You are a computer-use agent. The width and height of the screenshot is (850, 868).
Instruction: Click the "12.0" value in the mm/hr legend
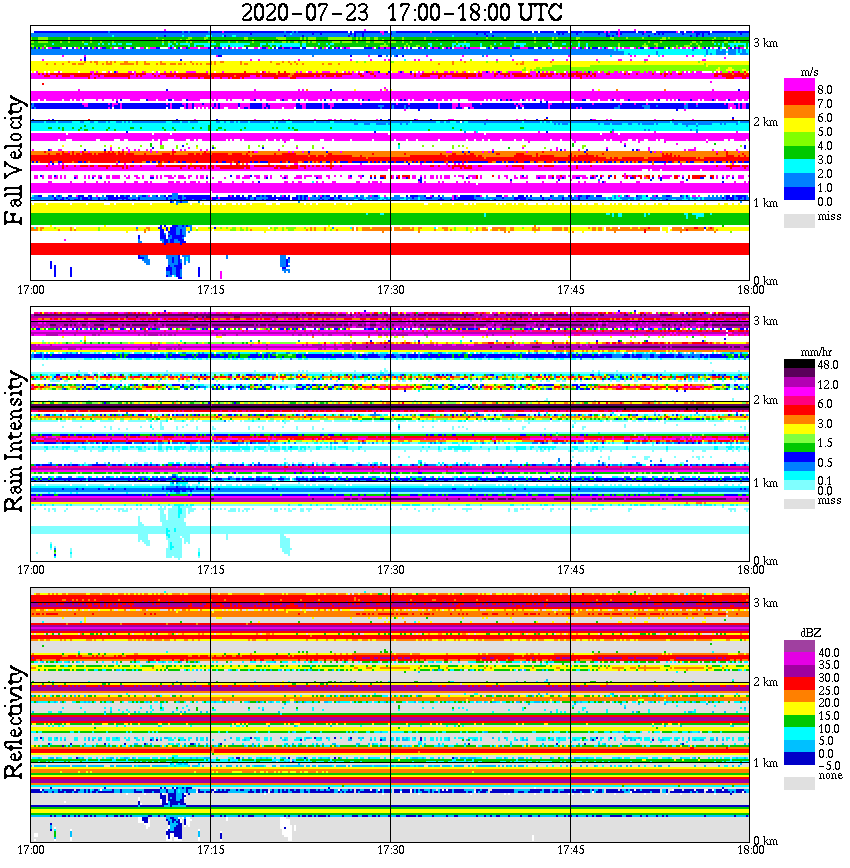[828, 384]
